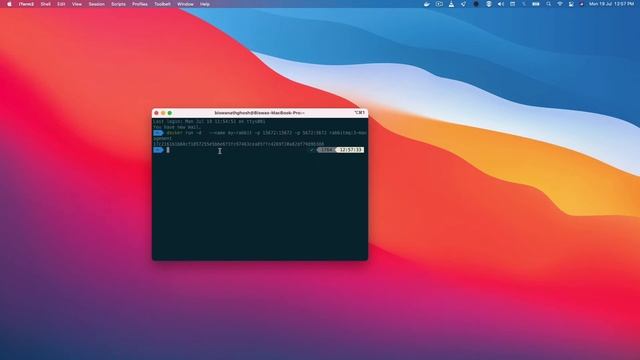Open the Wi-Fi status menu
The image size is (640, 360).
pyautogui.click(x=560, y=4)
